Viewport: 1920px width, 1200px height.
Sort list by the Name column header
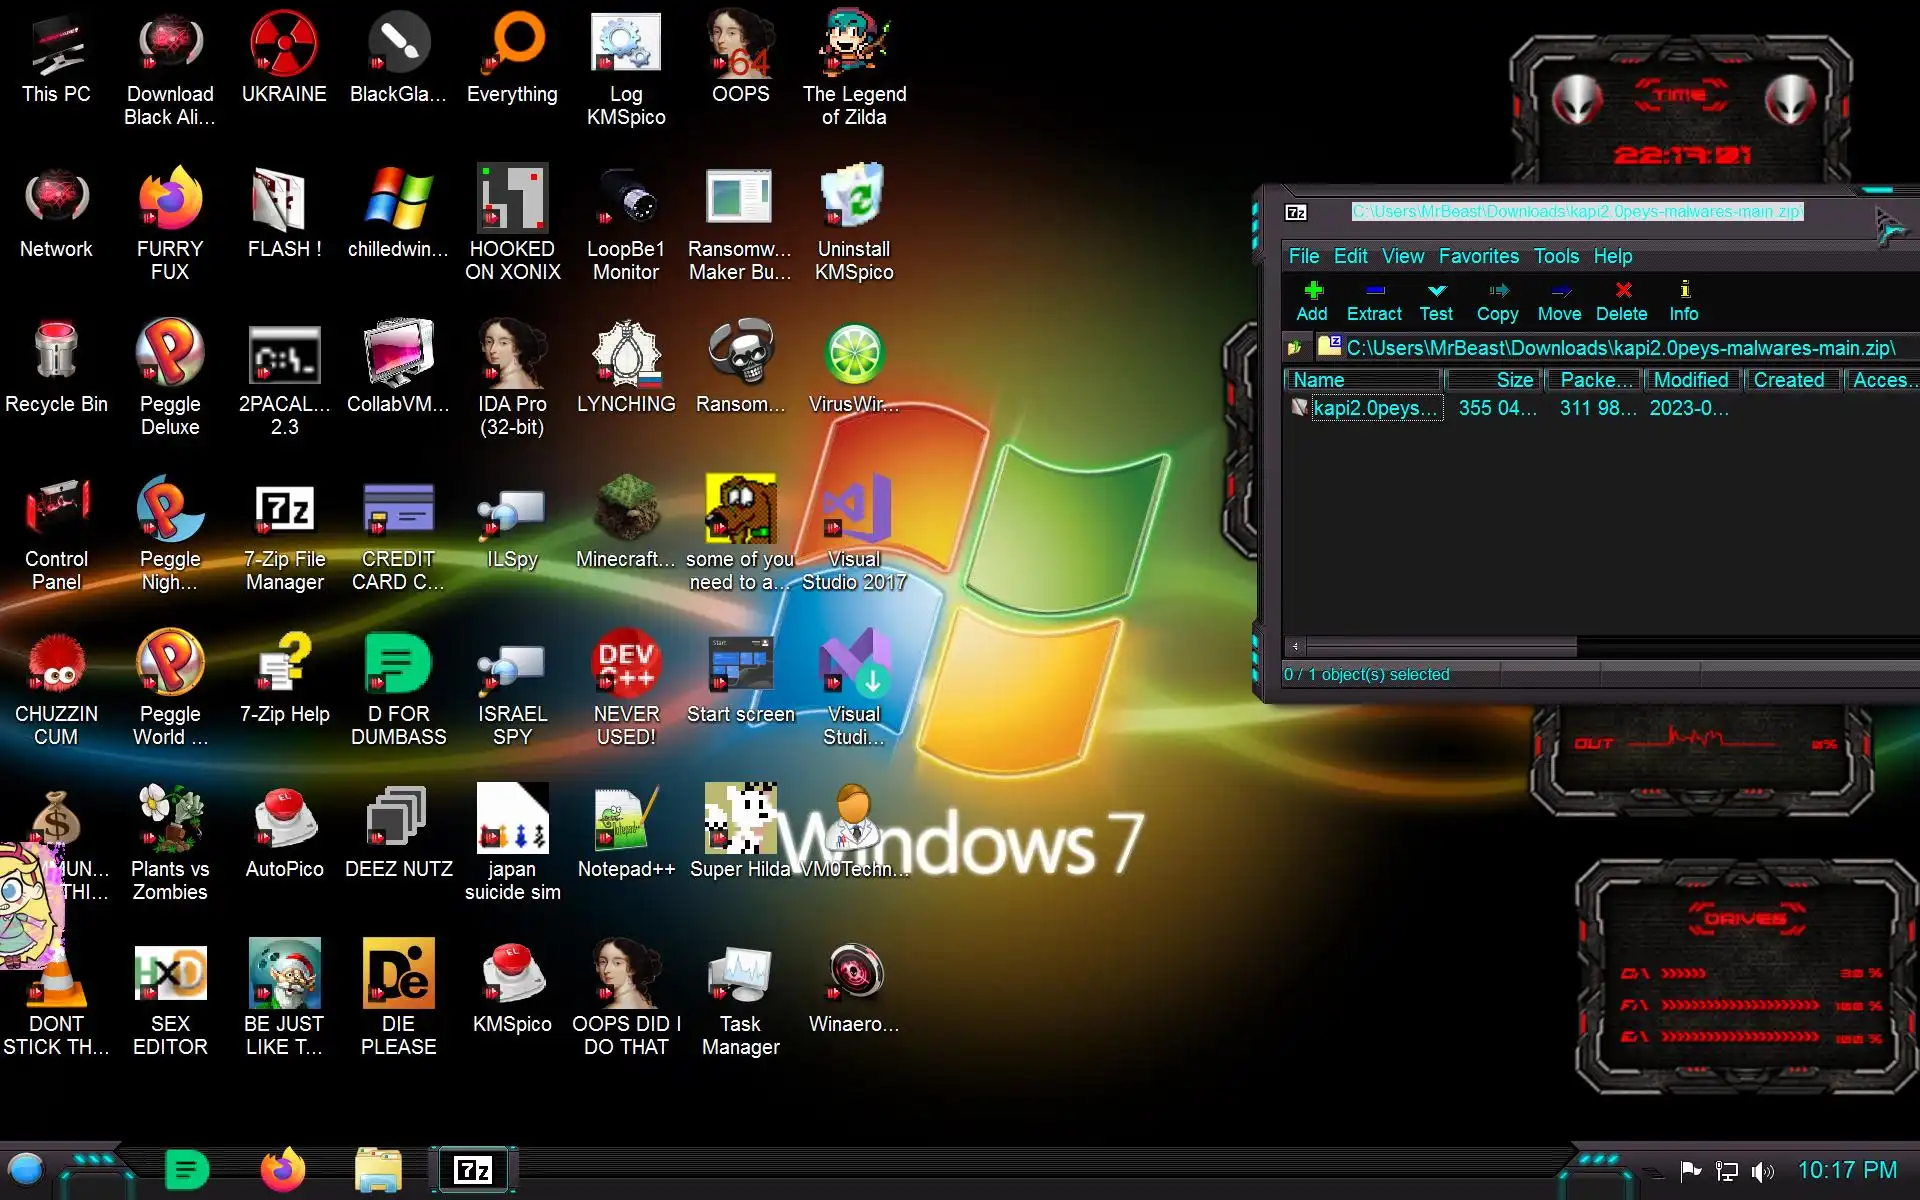pos(1362,380)
